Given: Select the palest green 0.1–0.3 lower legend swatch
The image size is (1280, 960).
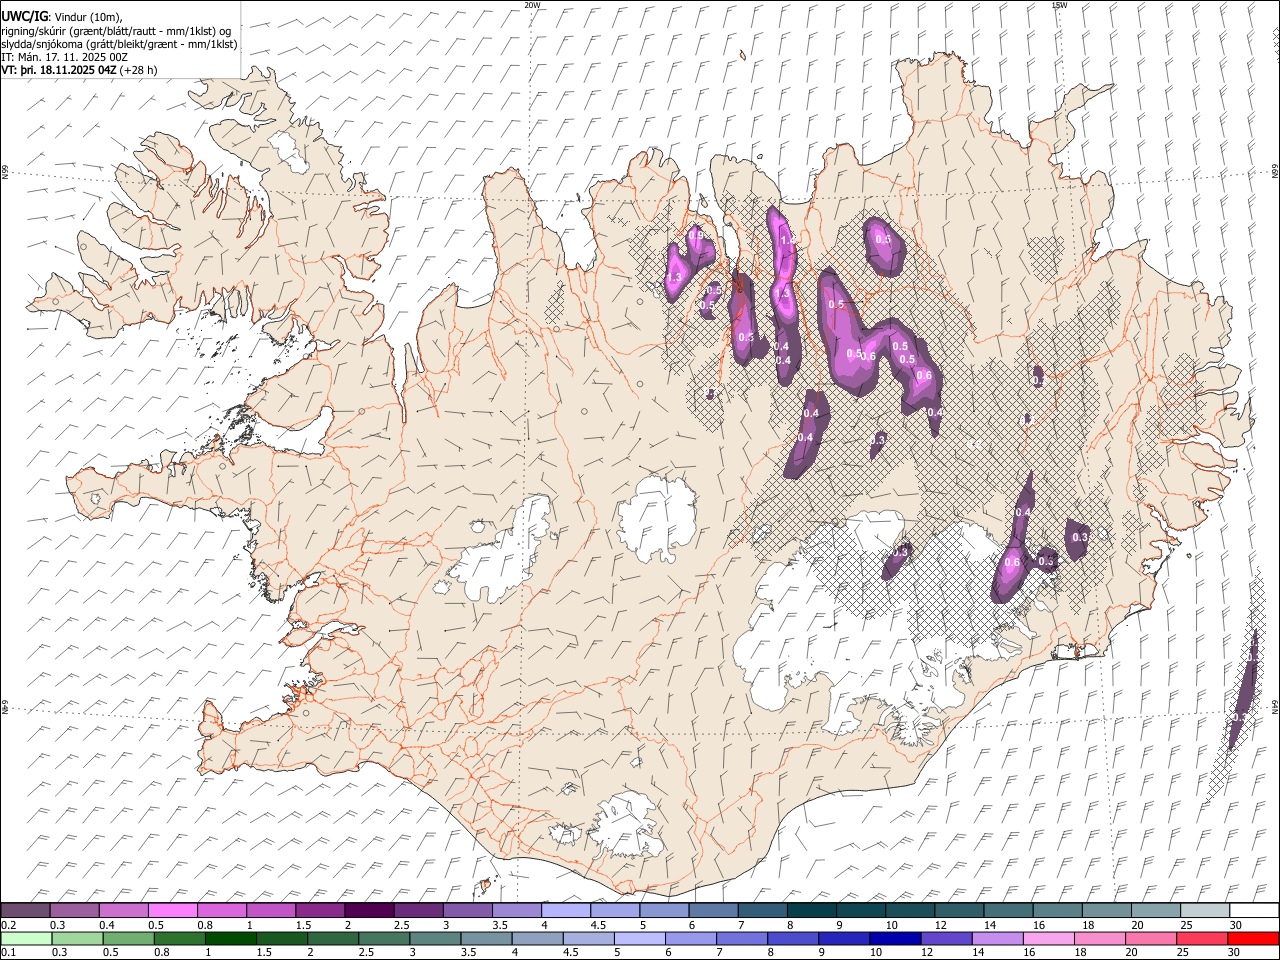Looking at the screenshot, I should [26, 938].
